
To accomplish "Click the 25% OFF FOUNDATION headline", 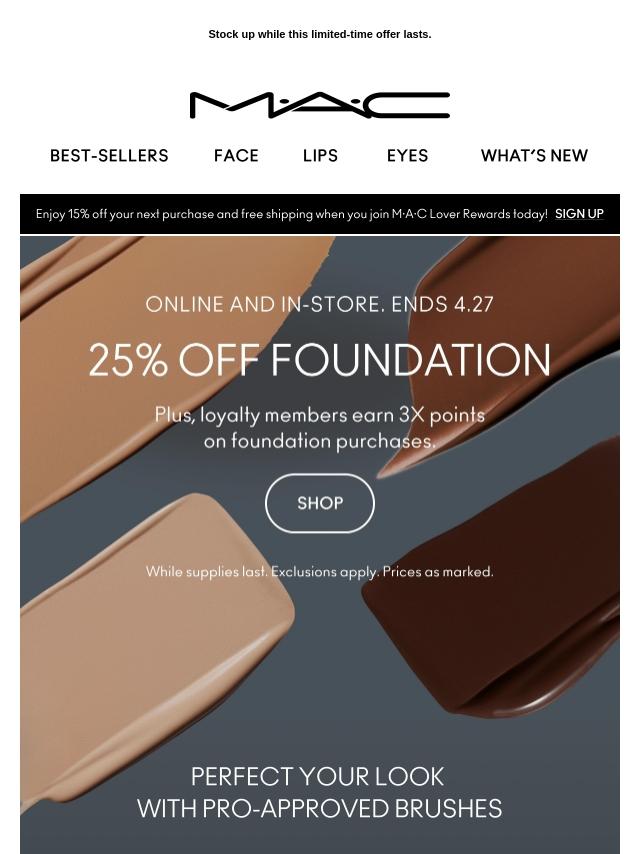I will pos(320,359).
